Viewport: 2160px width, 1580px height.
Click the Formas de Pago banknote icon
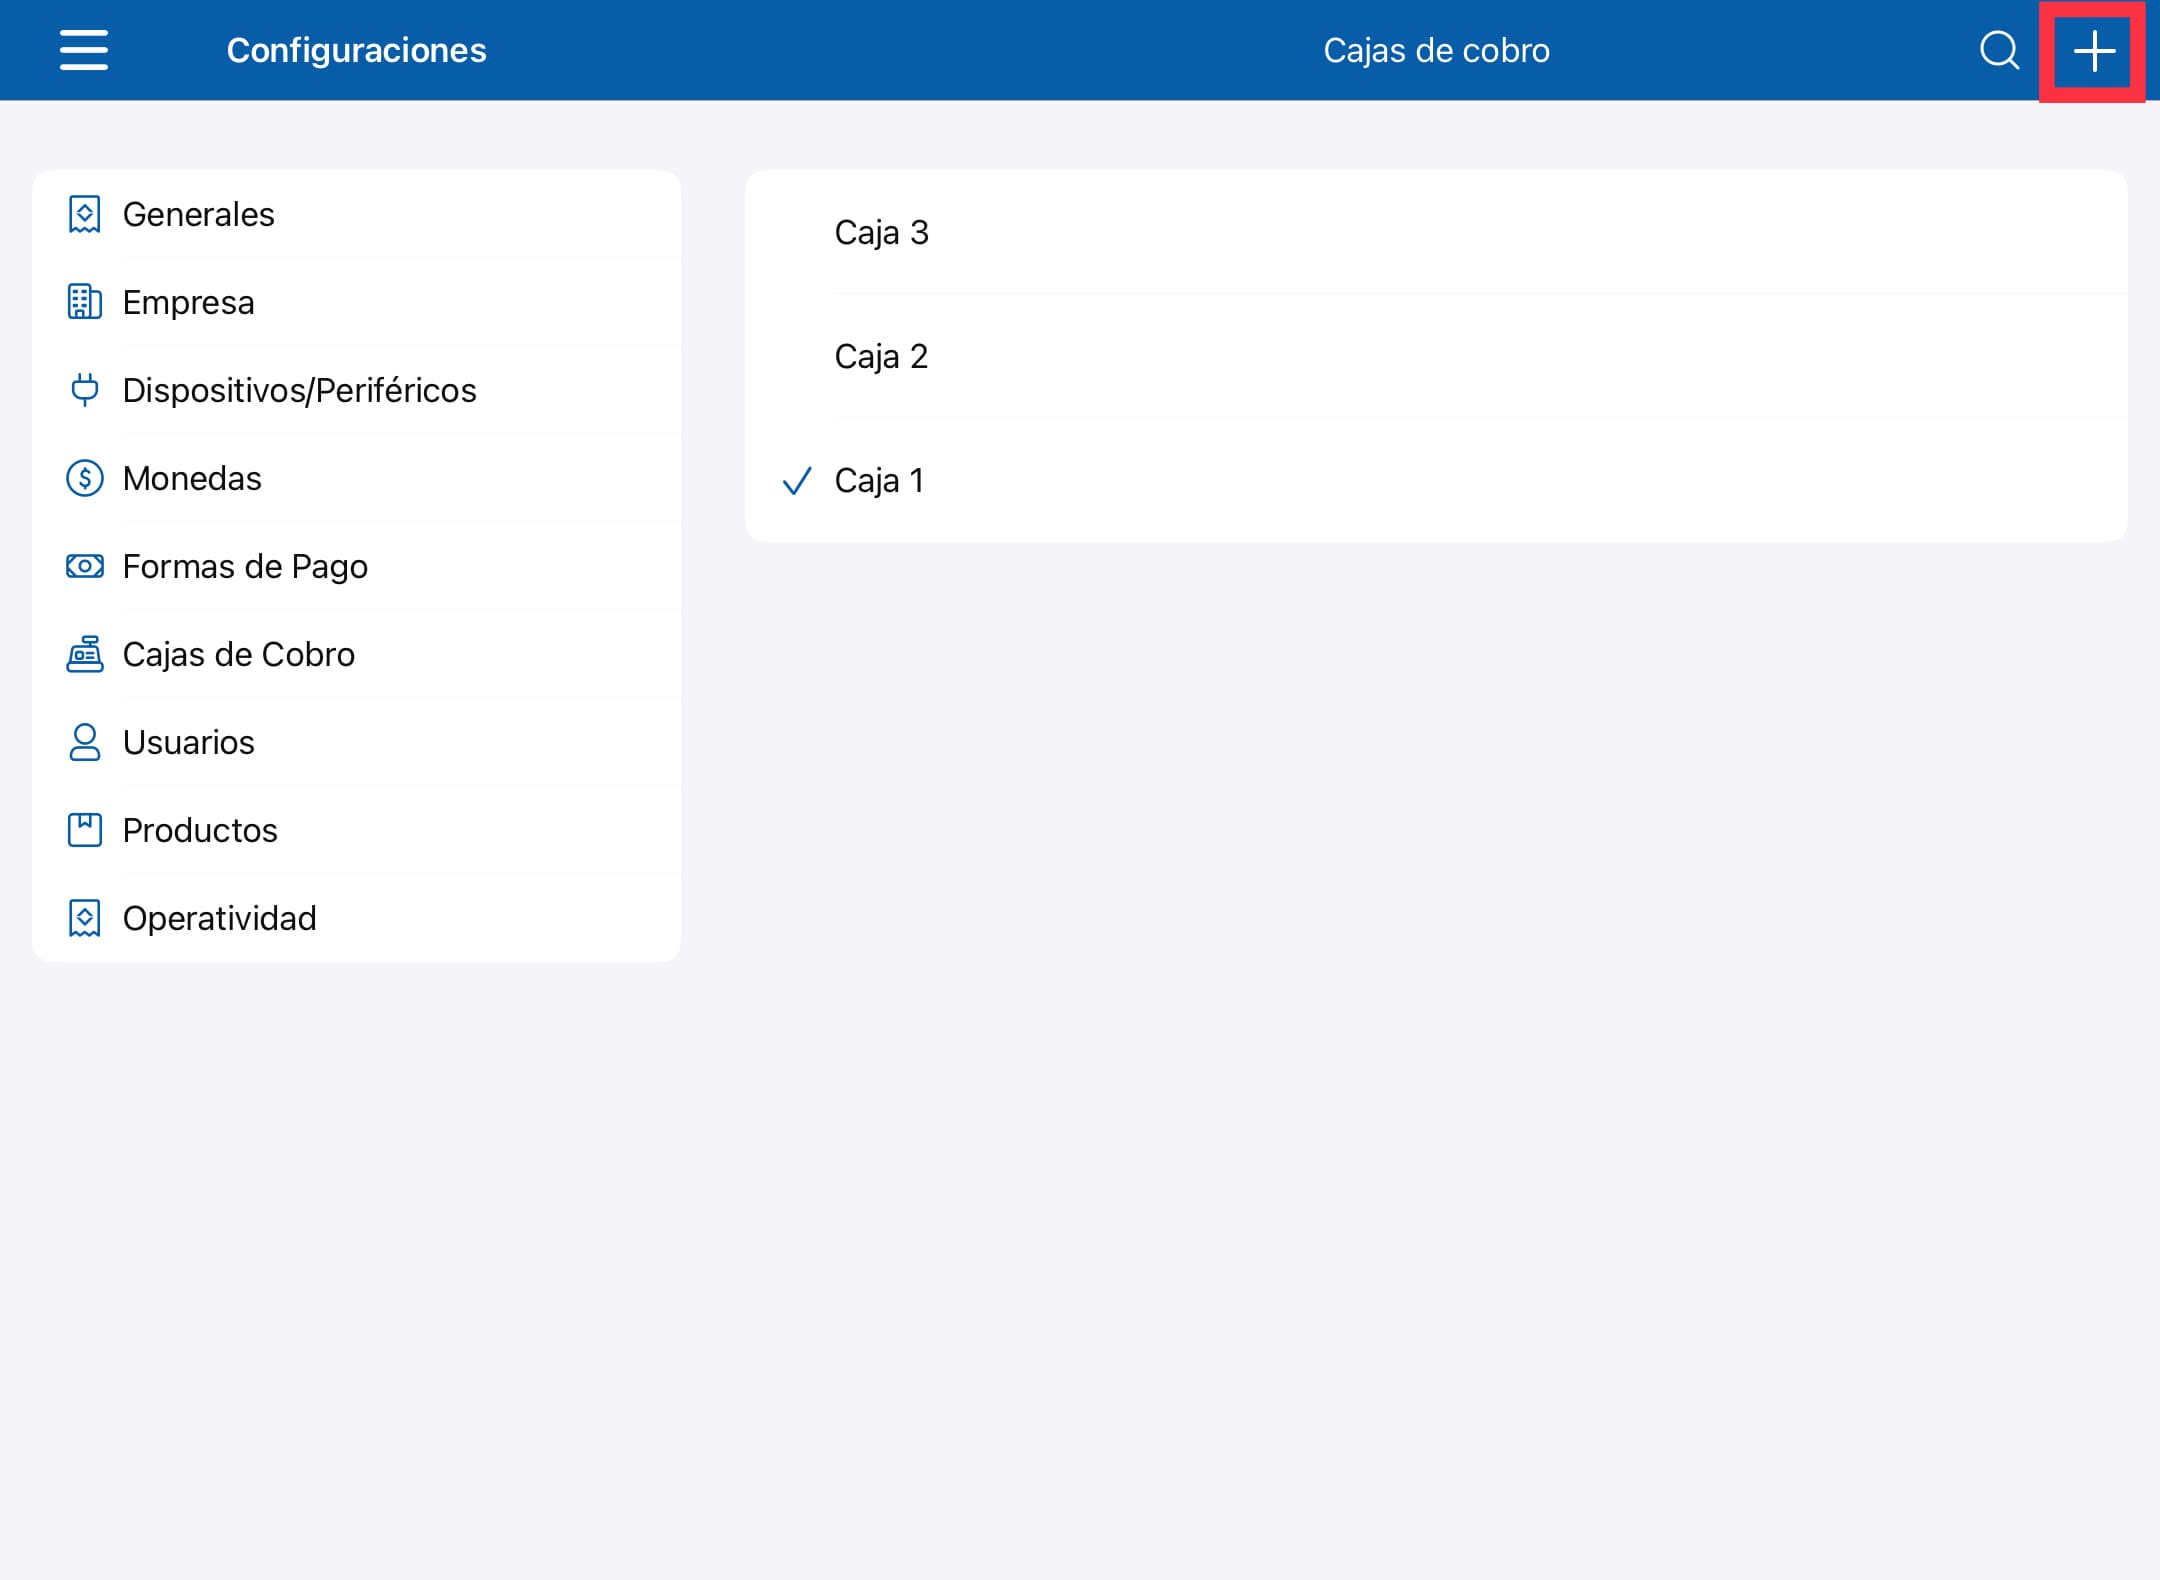coord(85,566)
